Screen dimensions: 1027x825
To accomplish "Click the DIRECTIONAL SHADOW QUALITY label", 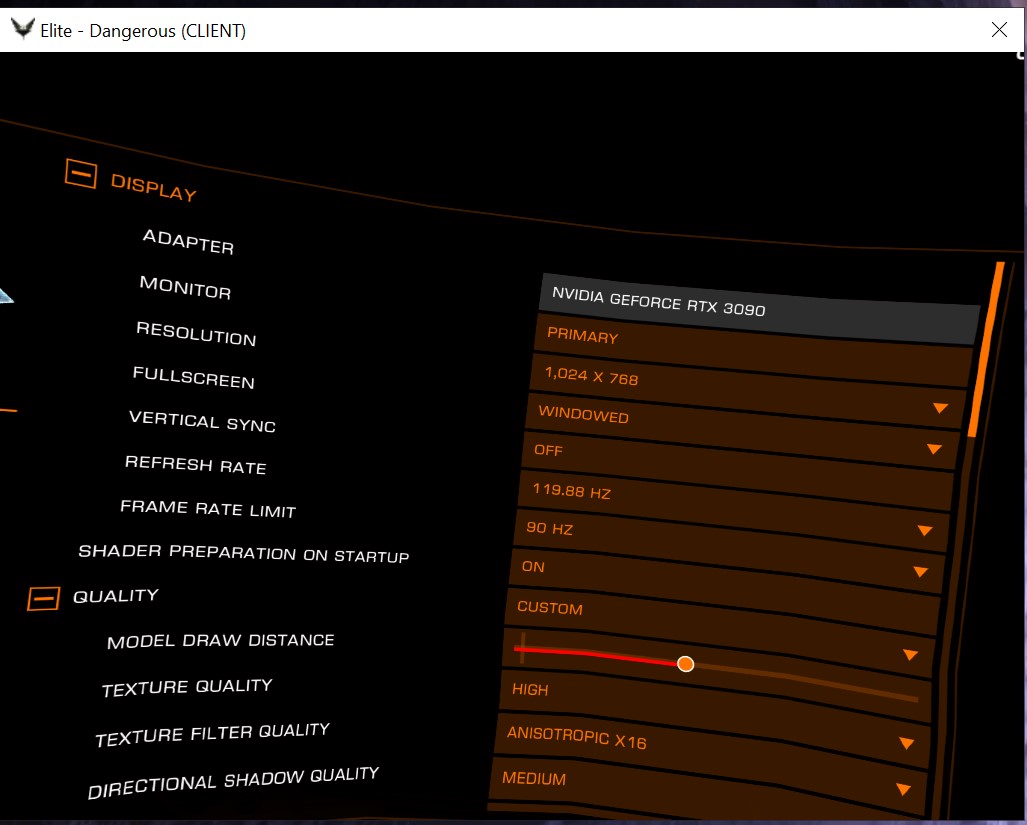I will 233,782.
